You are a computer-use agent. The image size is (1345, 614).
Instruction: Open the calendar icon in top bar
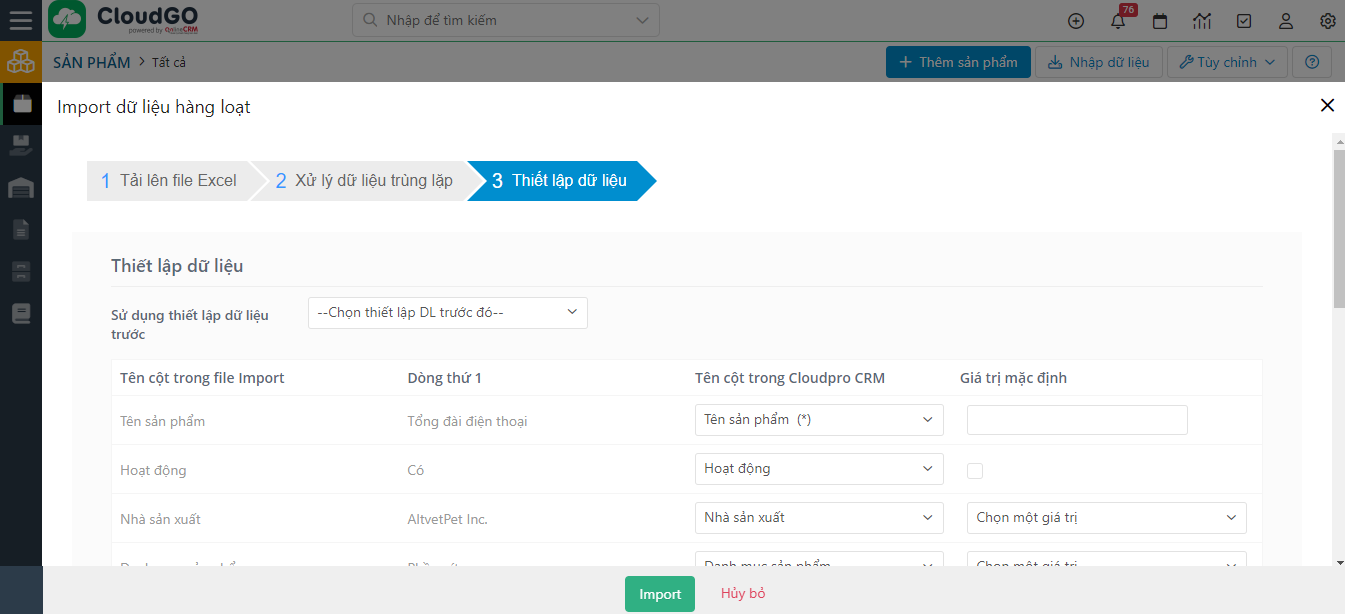1160,21
